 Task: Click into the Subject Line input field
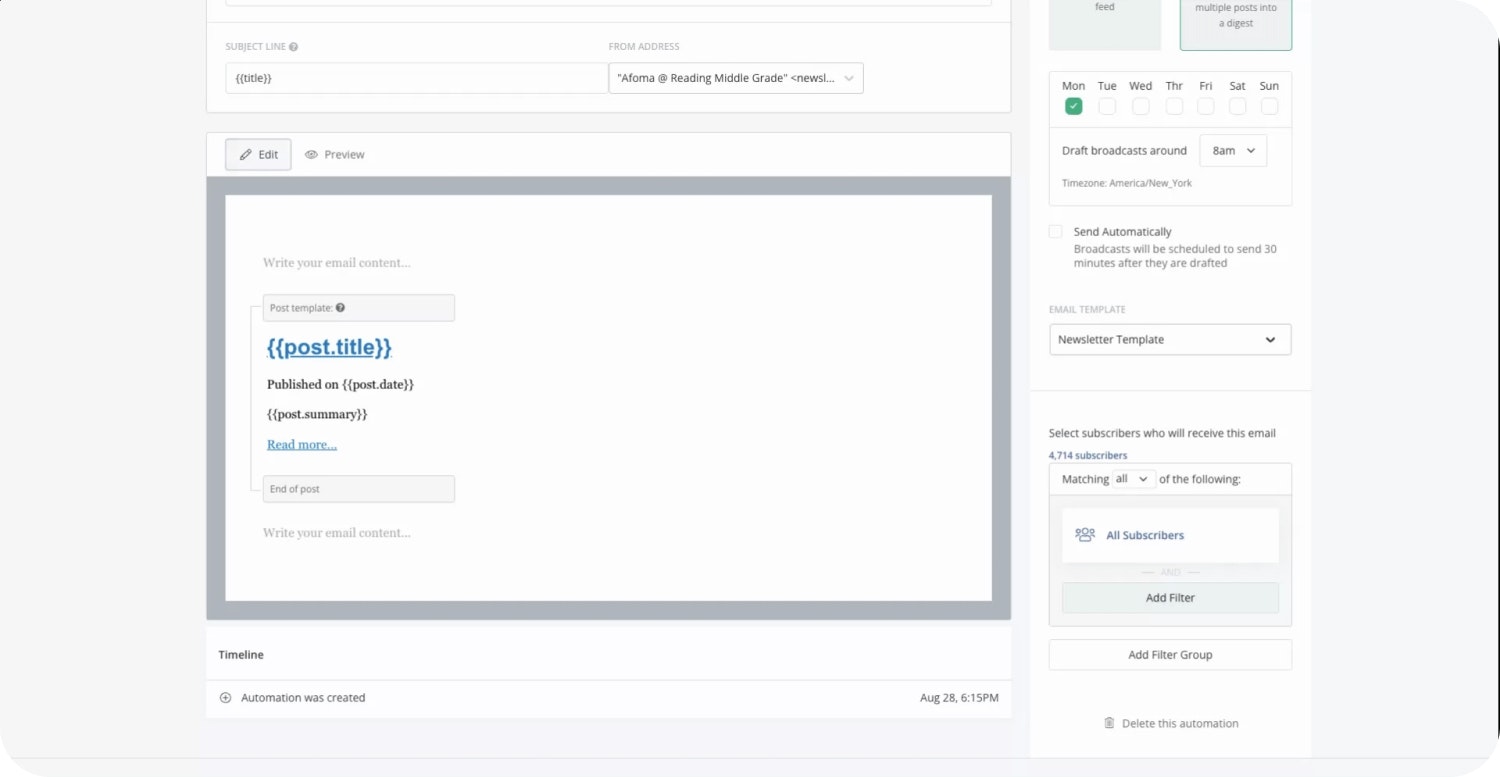tap(415, 78)
